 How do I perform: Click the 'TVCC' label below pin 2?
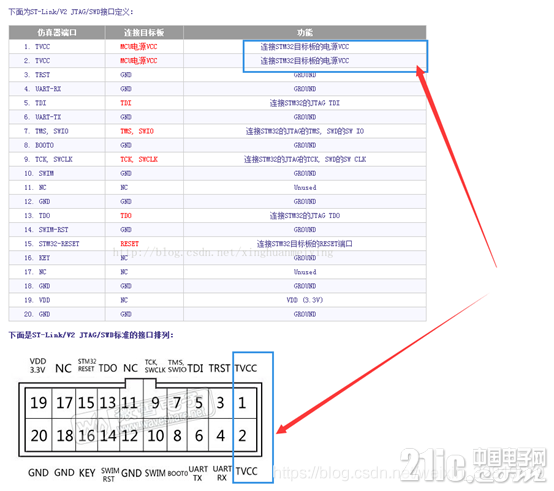[247, 471]
